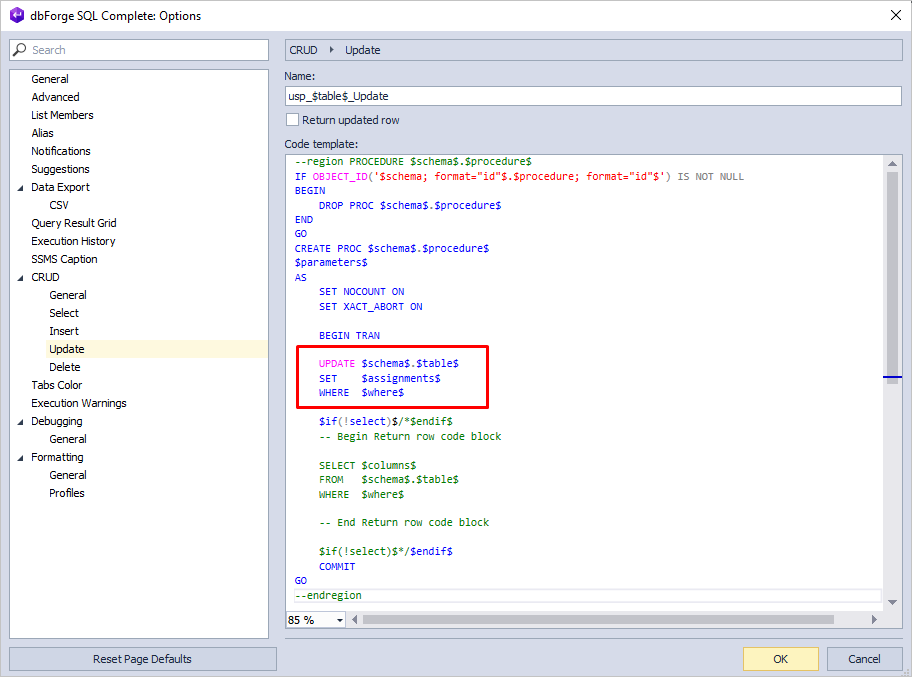Click the Cancel button

pyautogui.click(x=864, y=659)
